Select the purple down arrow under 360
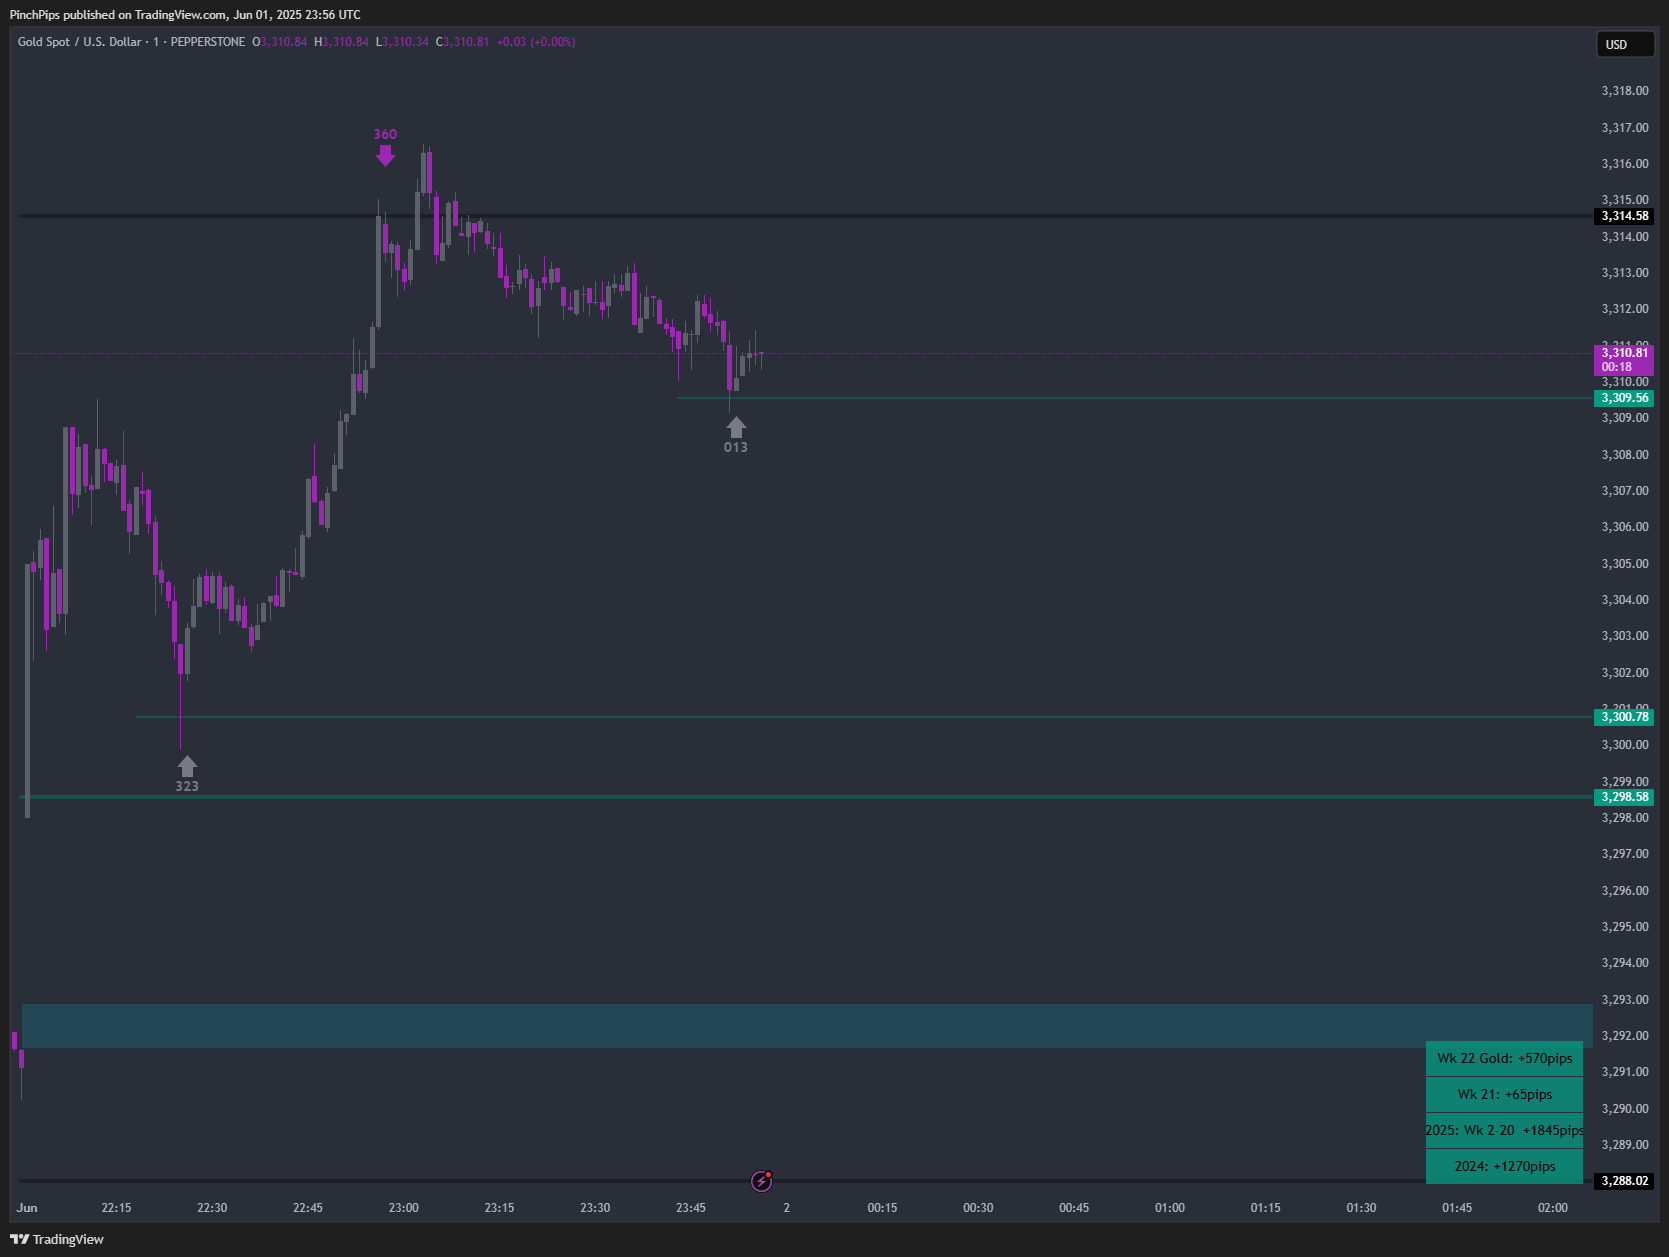 [x=385, y=155]
